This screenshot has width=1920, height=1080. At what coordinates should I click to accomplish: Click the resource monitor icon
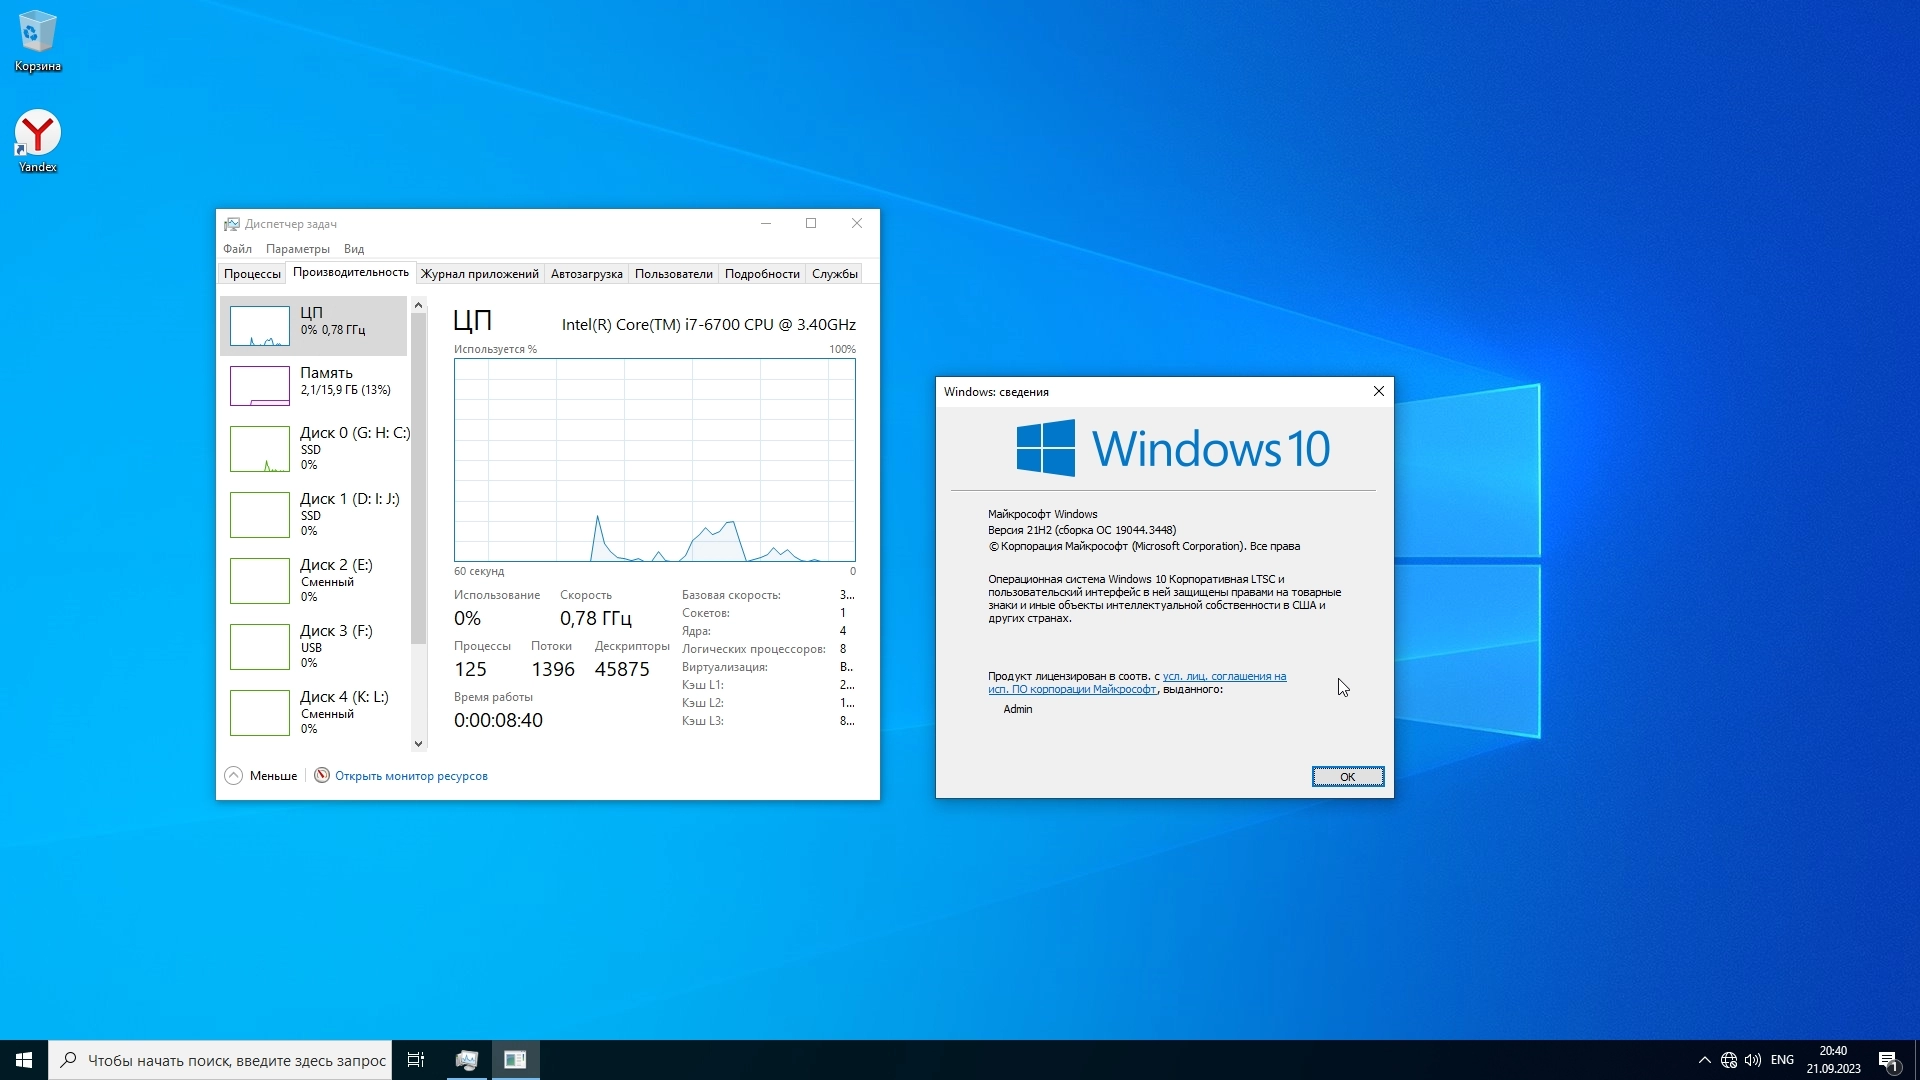(x=322, y=776)
